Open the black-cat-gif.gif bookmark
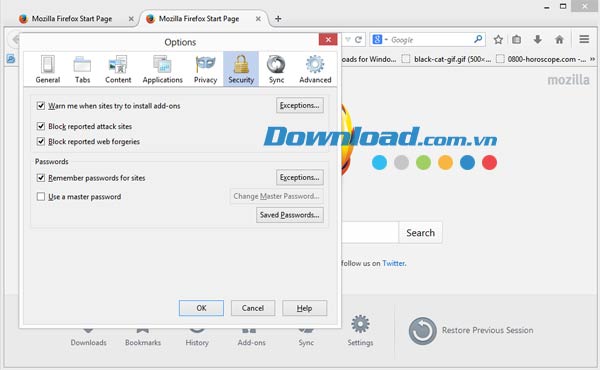This screenshot has width=600, height=370. pyautogui.click(x=446, y=59)
